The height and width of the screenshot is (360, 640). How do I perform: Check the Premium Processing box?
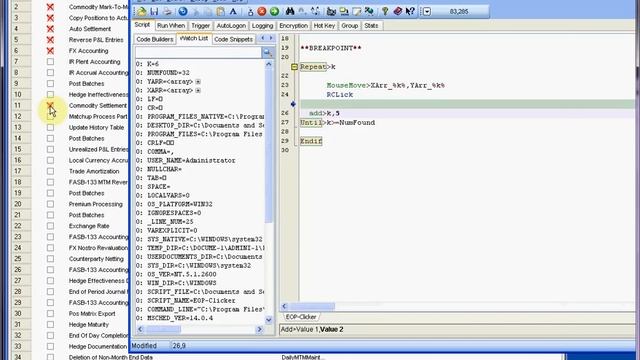click(x=50, y=204)
